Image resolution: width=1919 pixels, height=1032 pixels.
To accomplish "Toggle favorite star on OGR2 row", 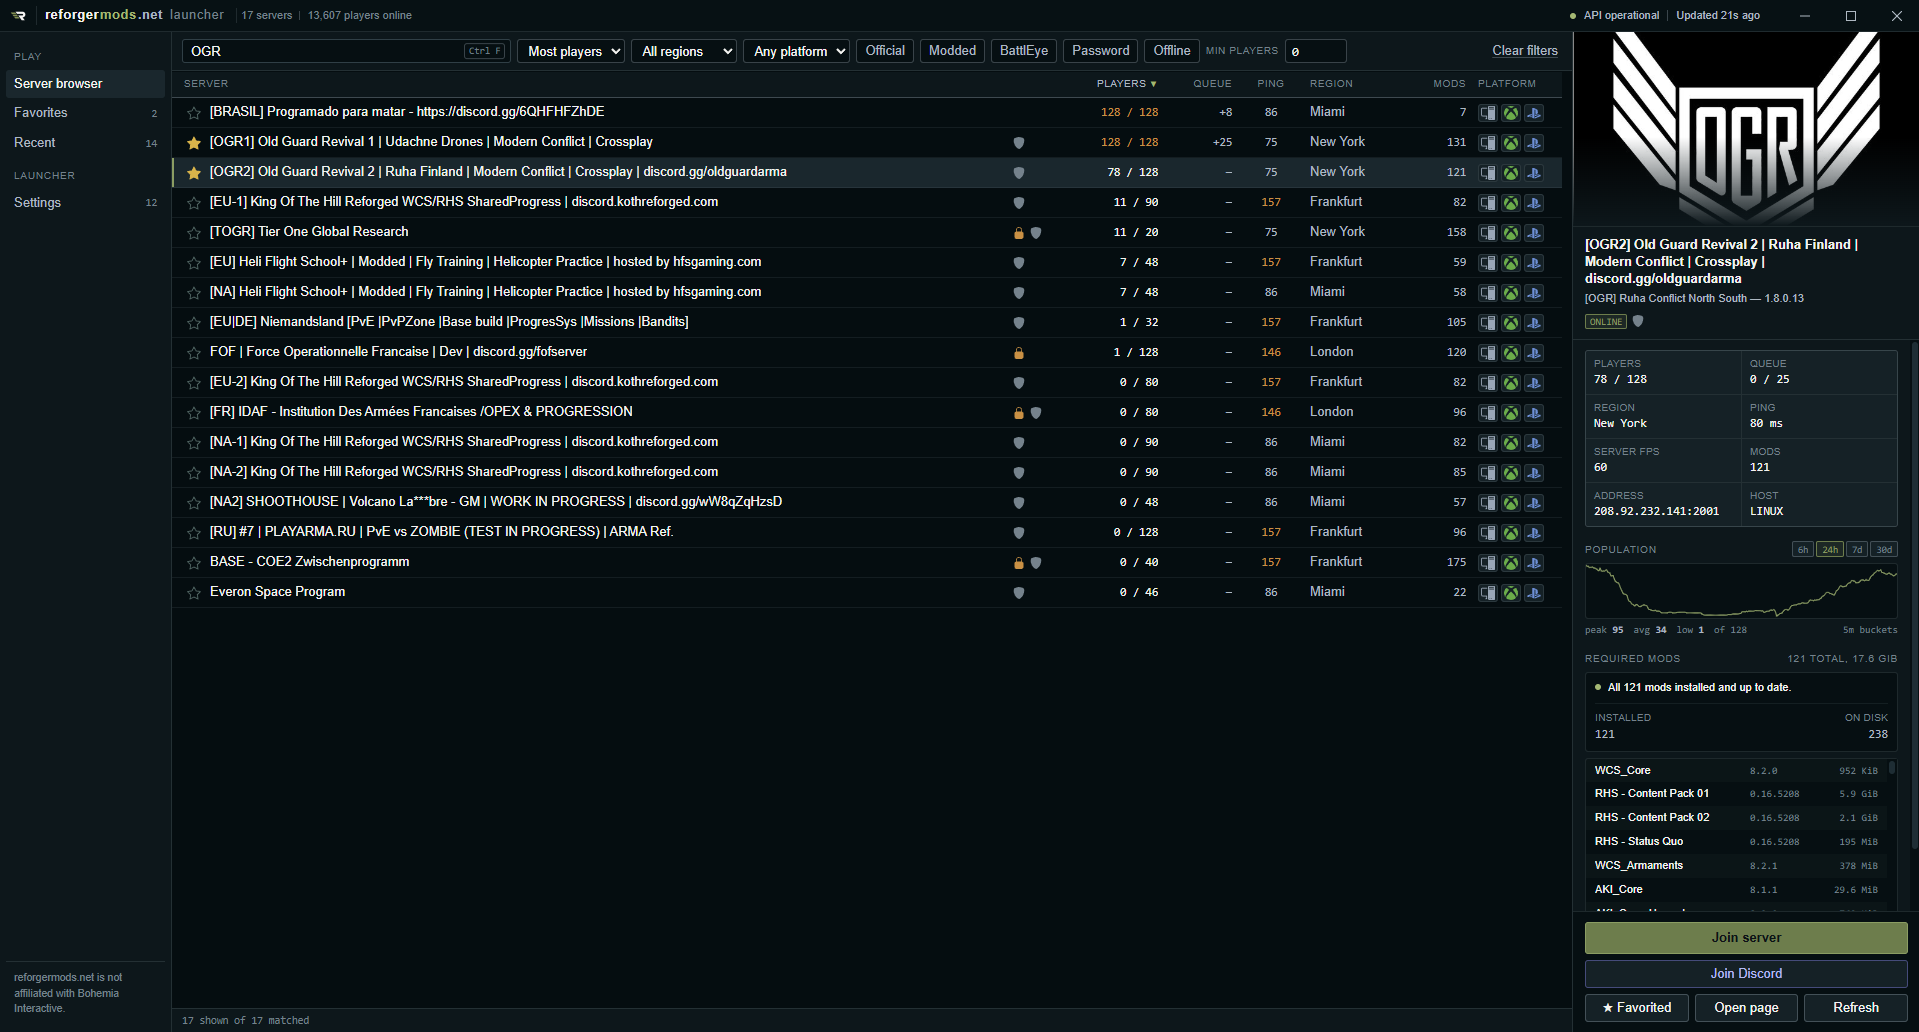I will (194, 172).
